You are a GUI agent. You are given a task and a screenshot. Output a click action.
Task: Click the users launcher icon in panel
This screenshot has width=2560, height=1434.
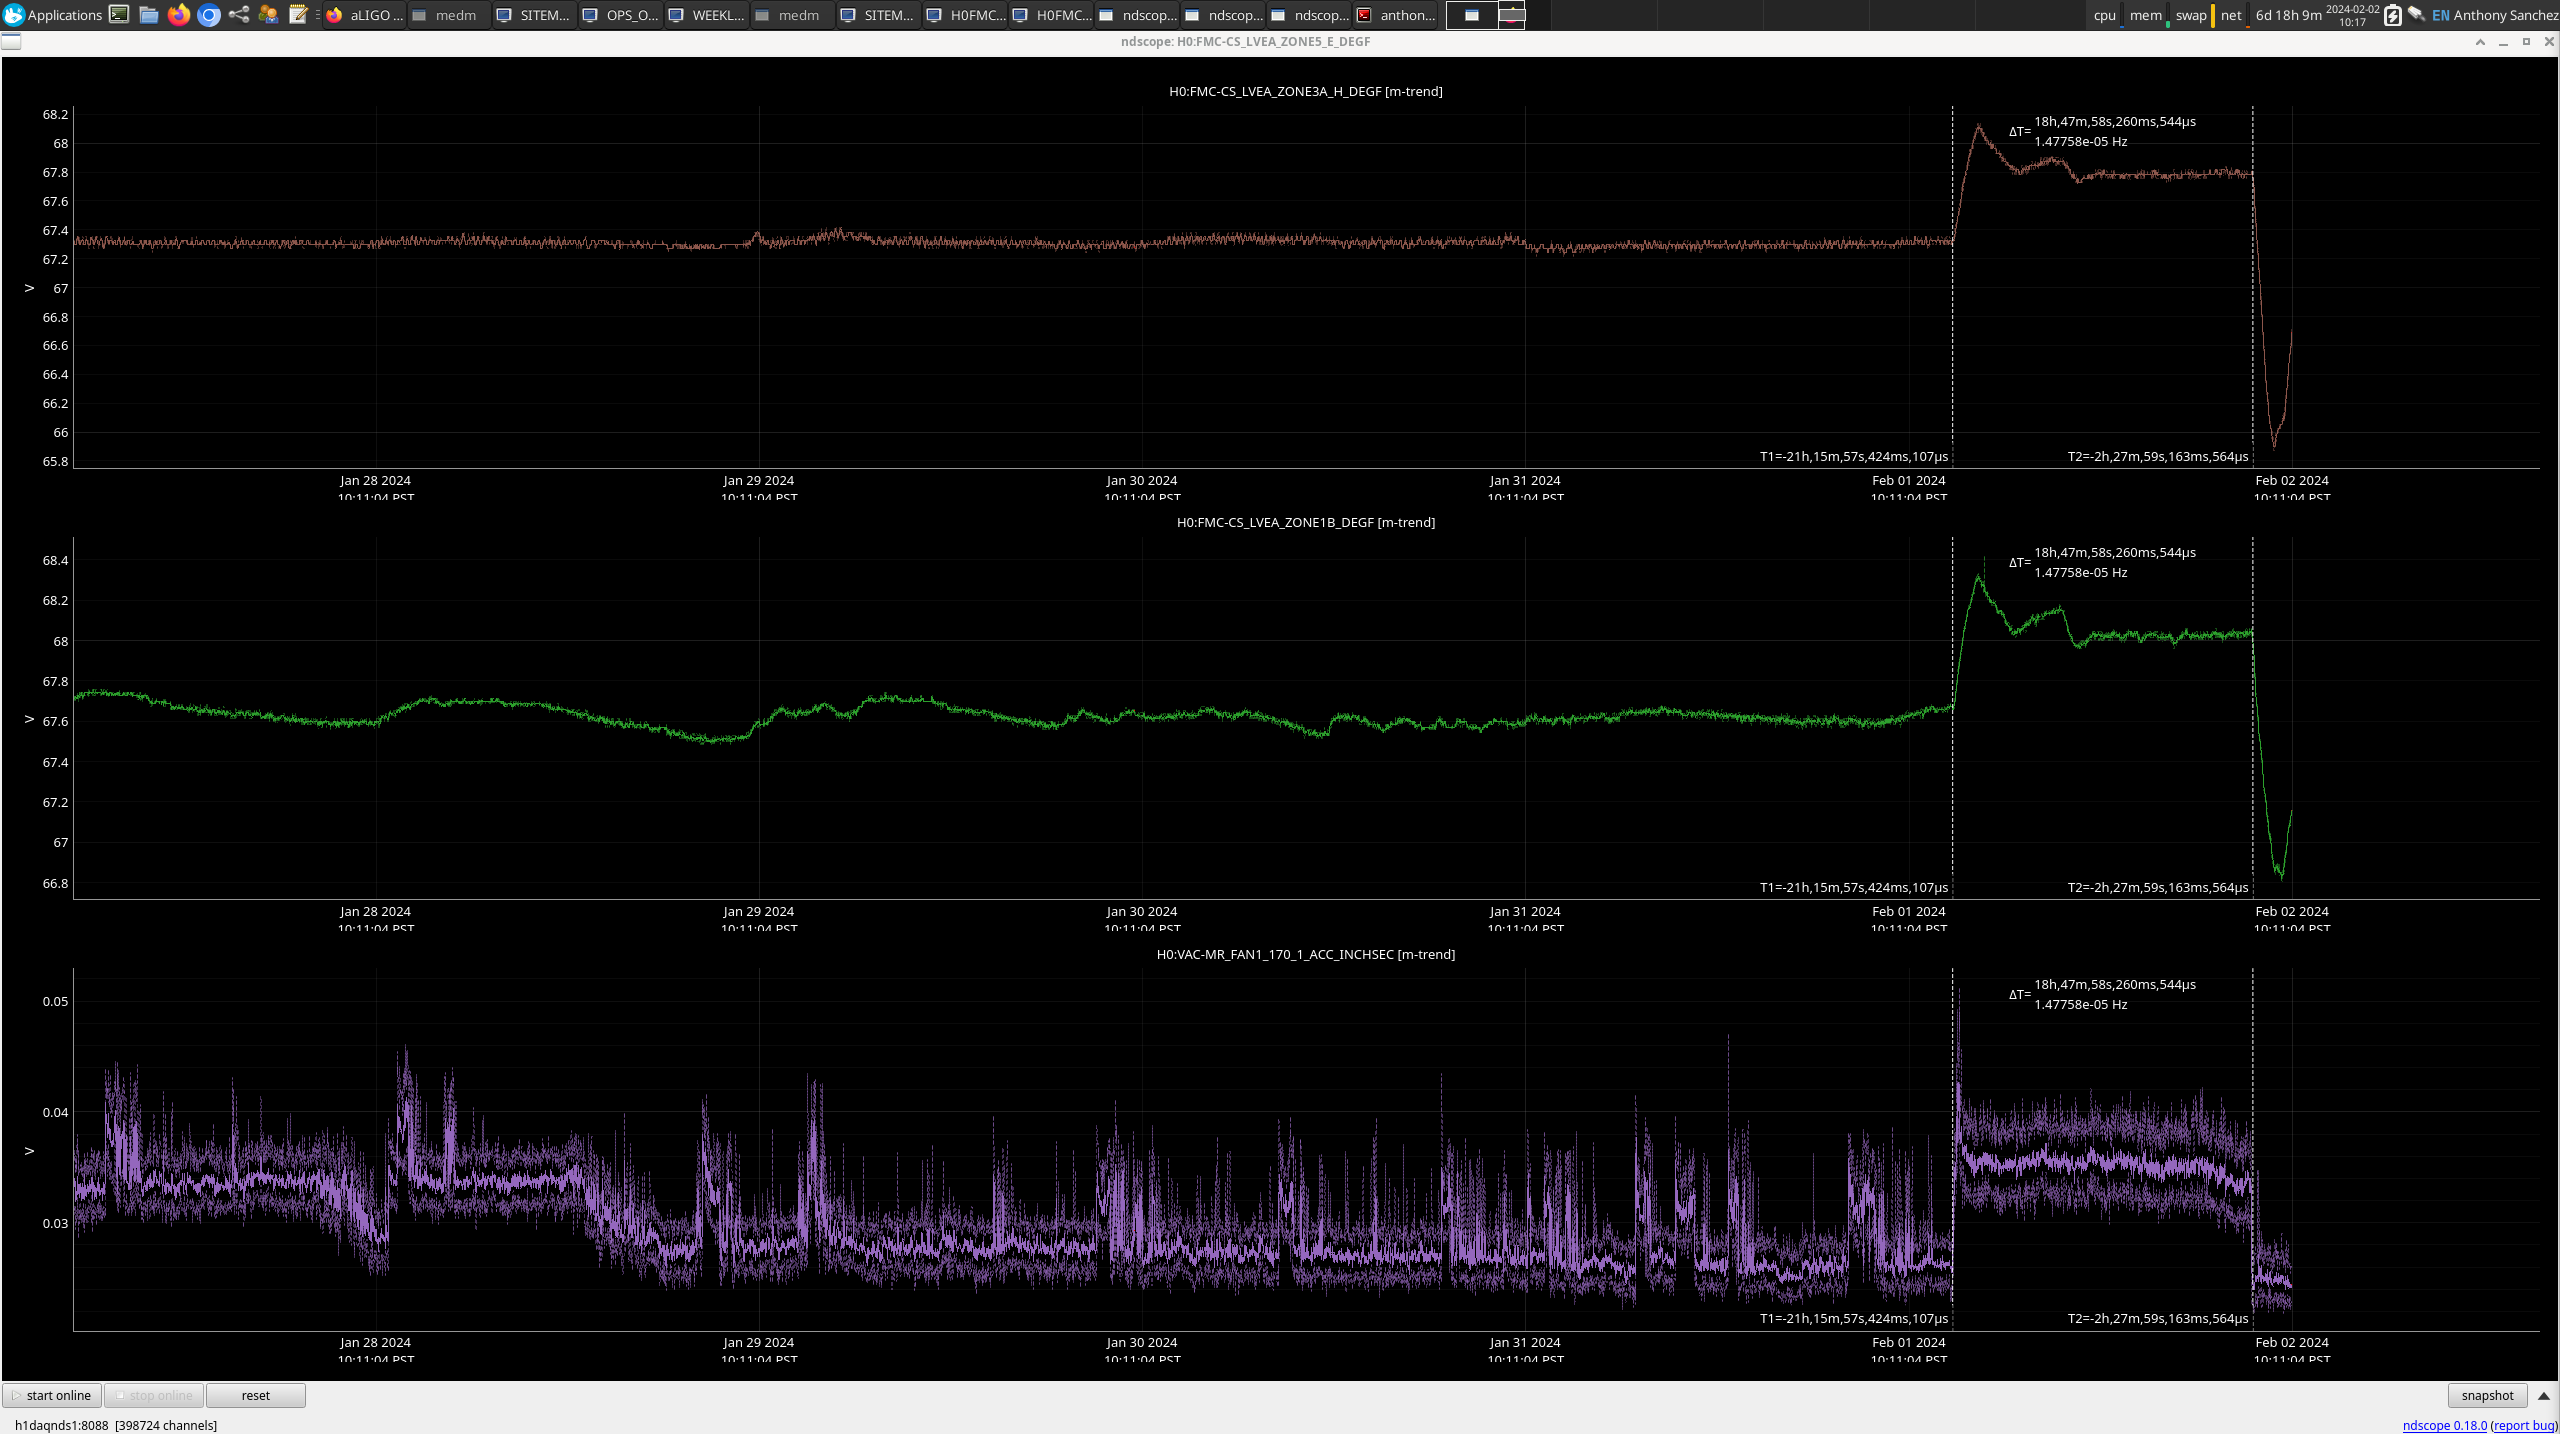268,15
